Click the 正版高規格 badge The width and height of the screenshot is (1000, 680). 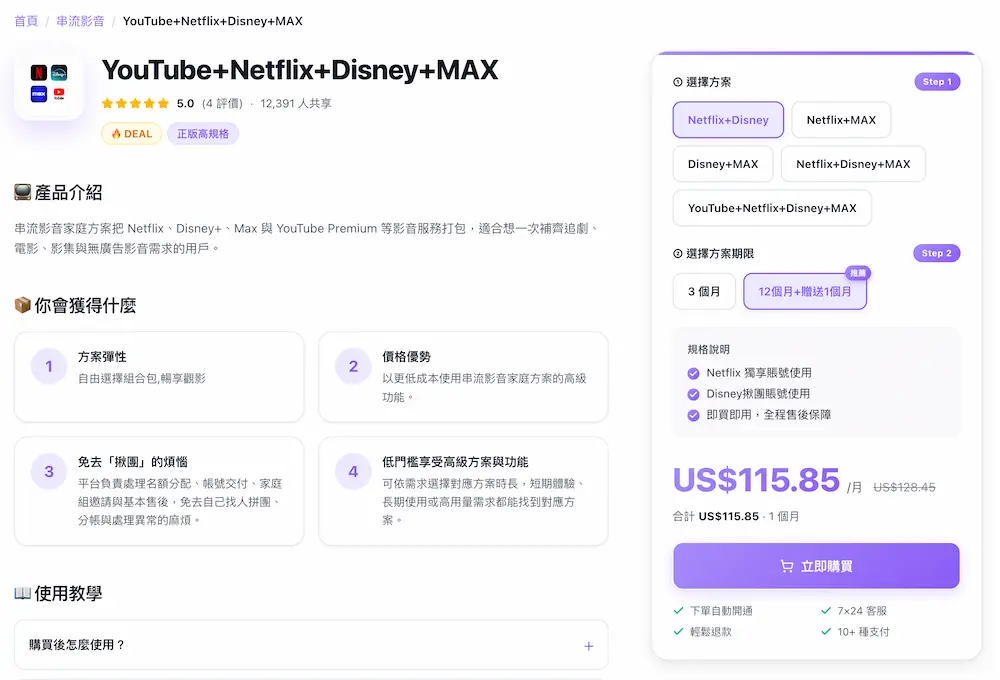click(x=203, y=134)
